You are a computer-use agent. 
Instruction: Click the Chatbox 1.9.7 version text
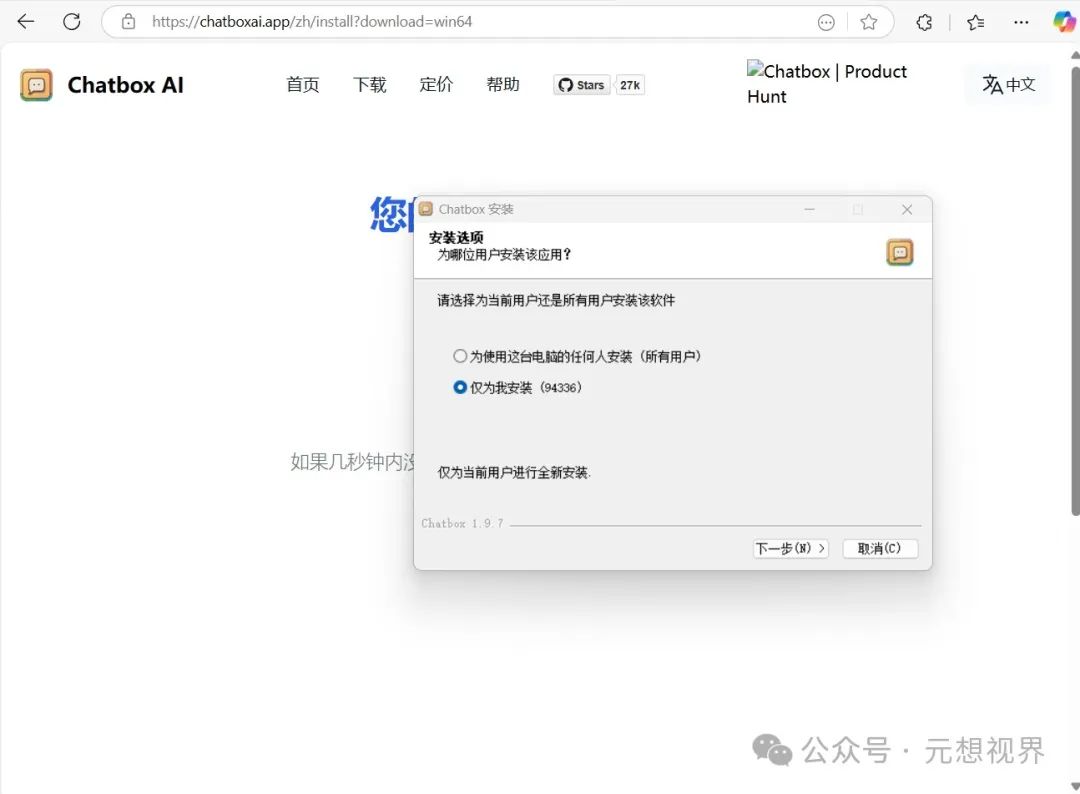click(x=462, y=523)
